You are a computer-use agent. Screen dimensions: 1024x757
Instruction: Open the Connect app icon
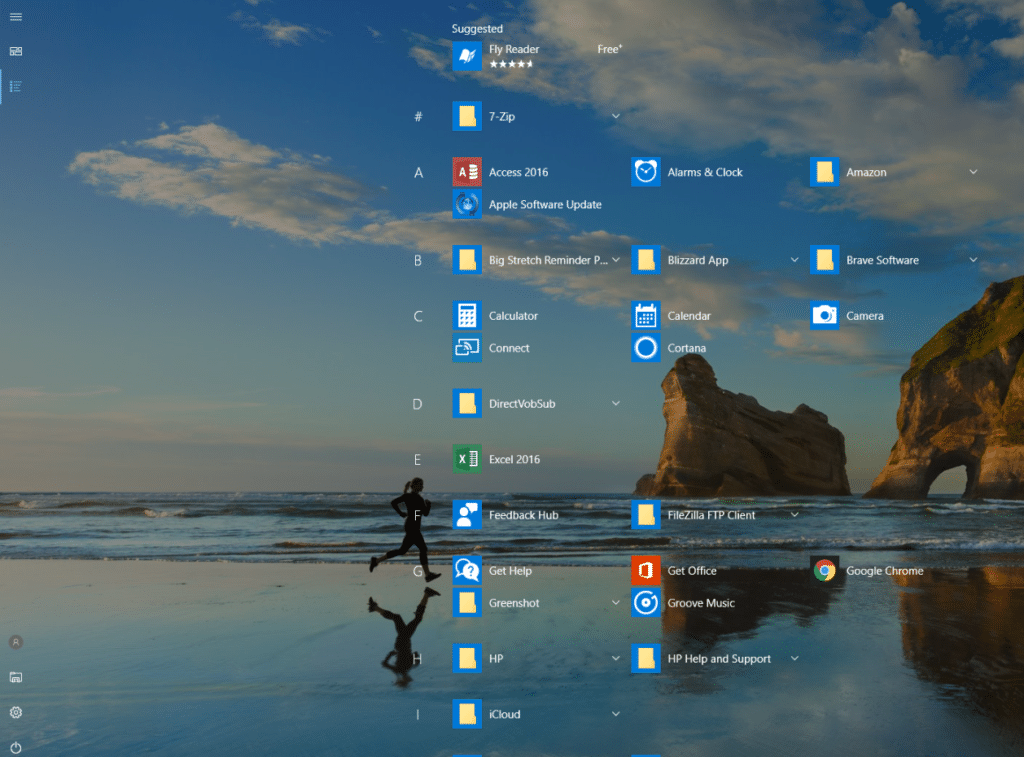pyautogui.click(x=467, y=348)
